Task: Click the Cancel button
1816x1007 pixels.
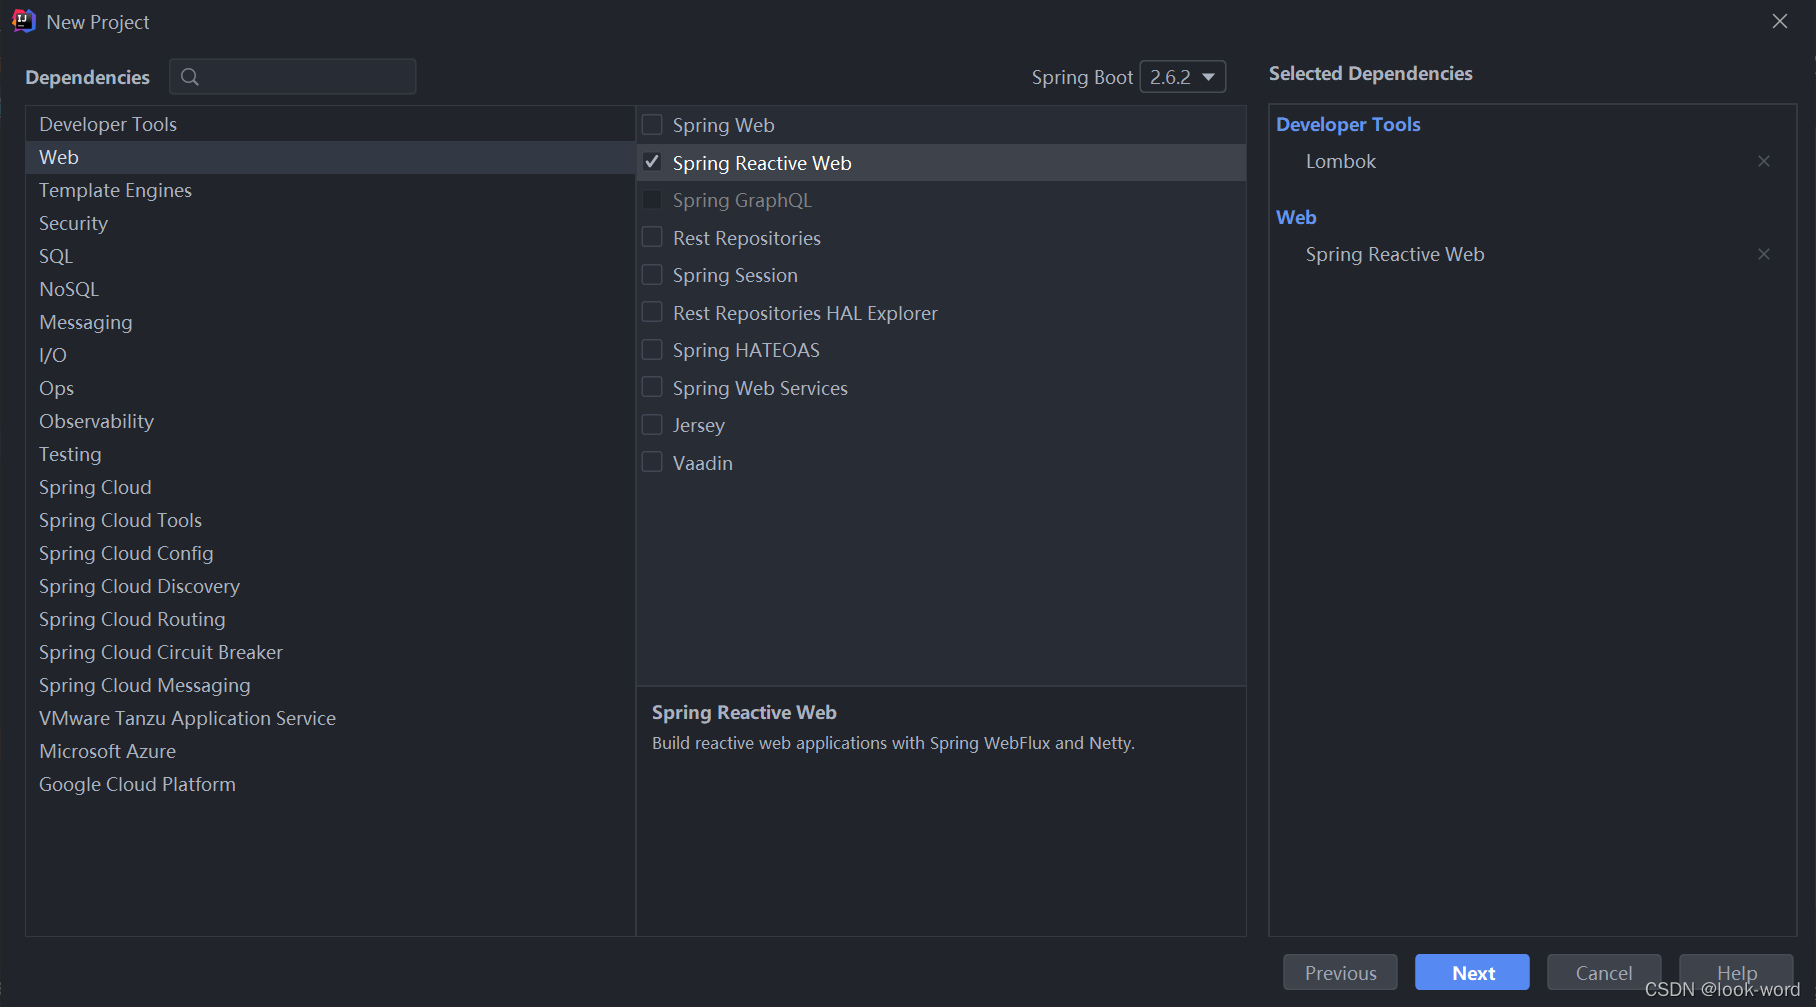Action: (1604, 972)
